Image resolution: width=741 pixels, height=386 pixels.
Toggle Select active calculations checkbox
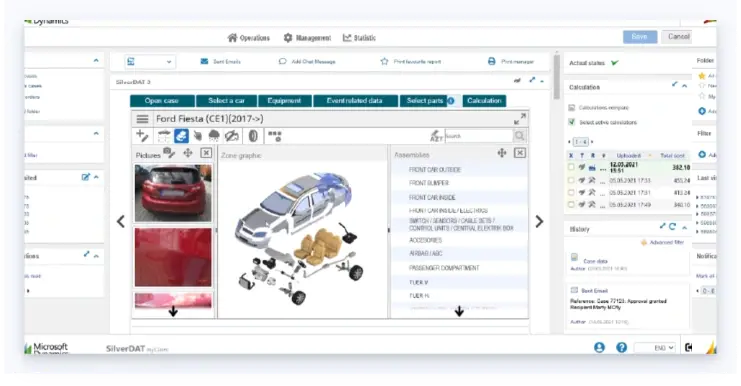[x=571, y=122]
